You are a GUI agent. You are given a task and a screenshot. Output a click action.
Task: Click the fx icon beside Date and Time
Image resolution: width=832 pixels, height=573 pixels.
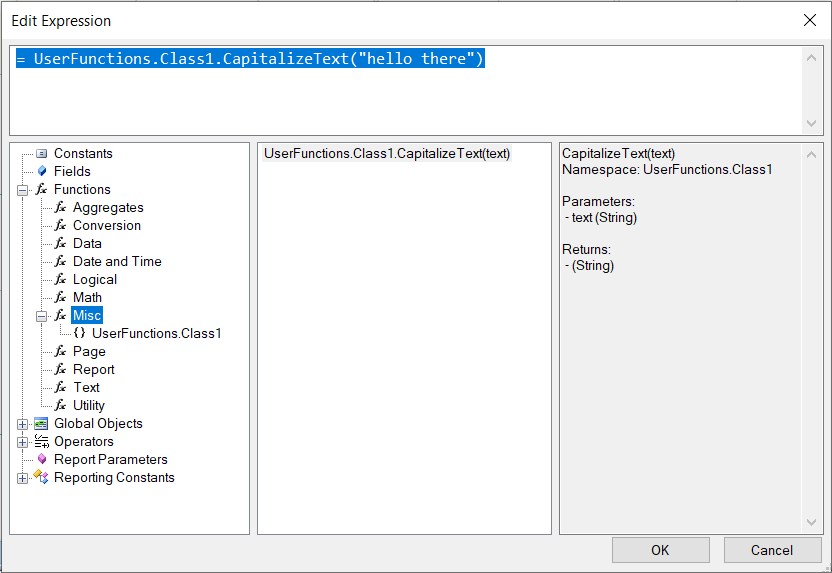click(60, 262)
